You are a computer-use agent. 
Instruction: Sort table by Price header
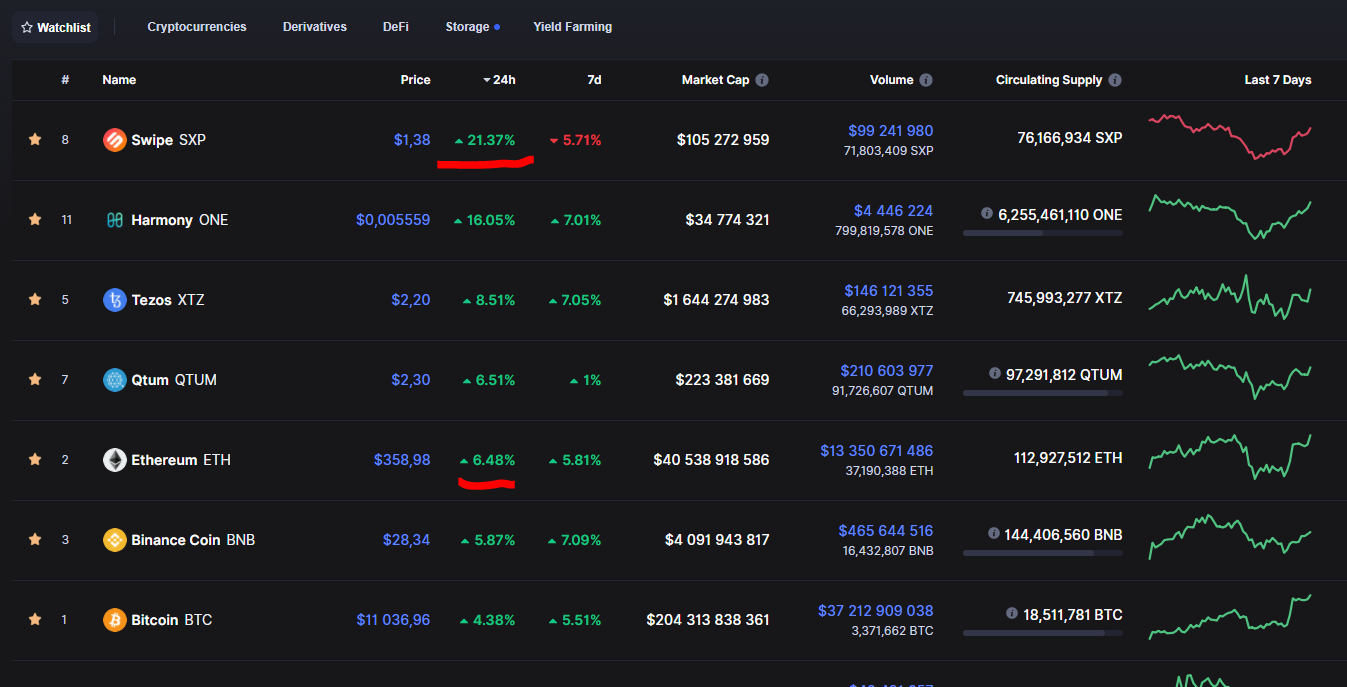coord(416,80)
